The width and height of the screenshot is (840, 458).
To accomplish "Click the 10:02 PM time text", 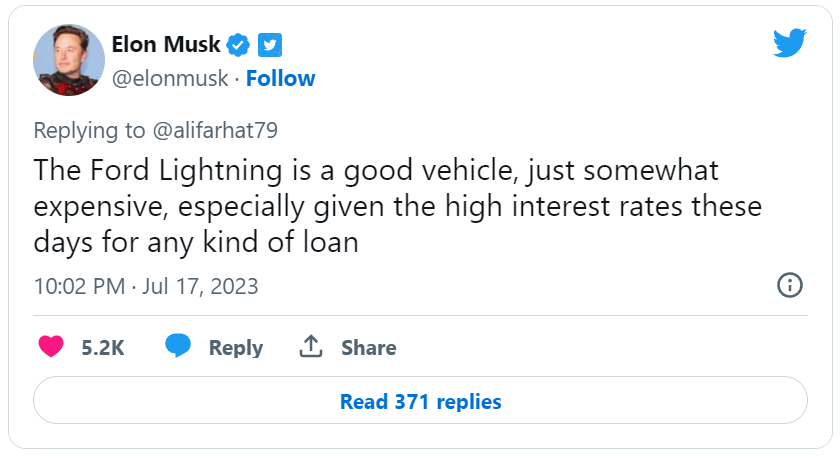I will coord(79,286).
